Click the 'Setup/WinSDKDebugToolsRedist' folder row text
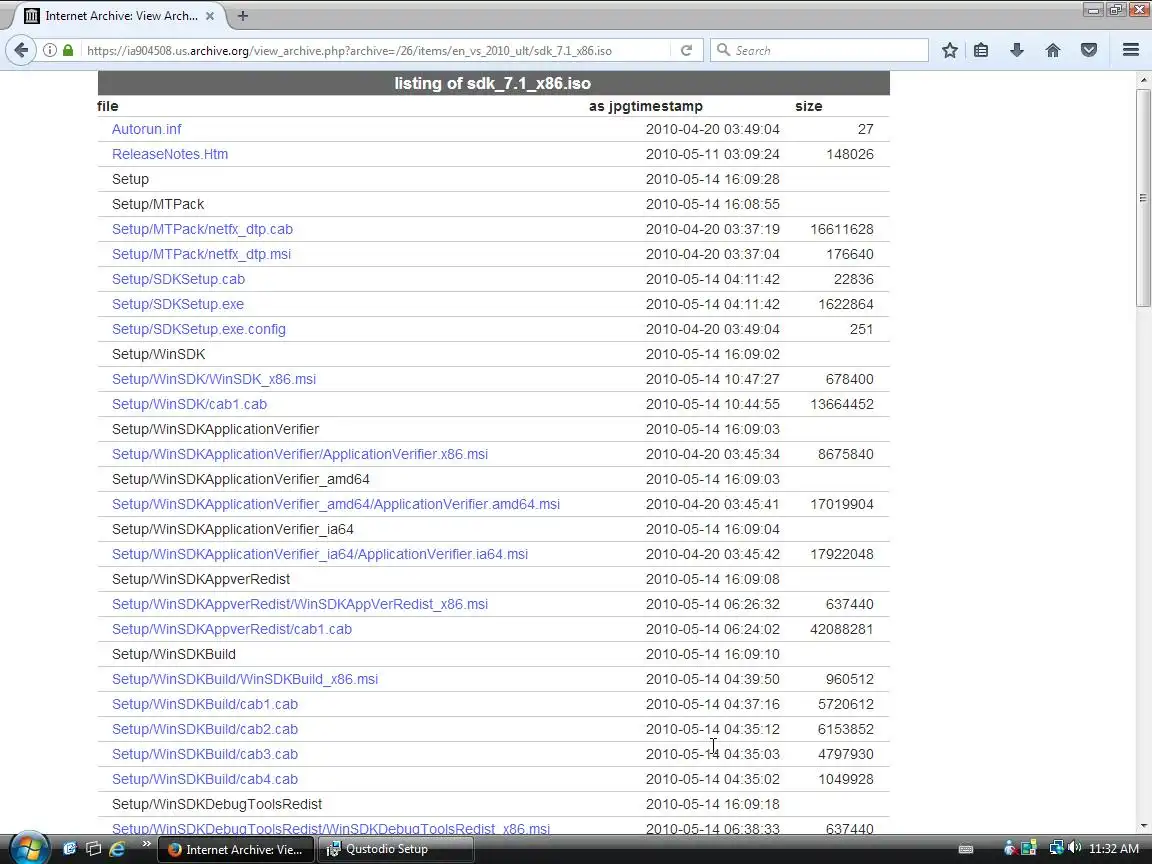This screenshot has height=864, width=1152. point(217,804)
